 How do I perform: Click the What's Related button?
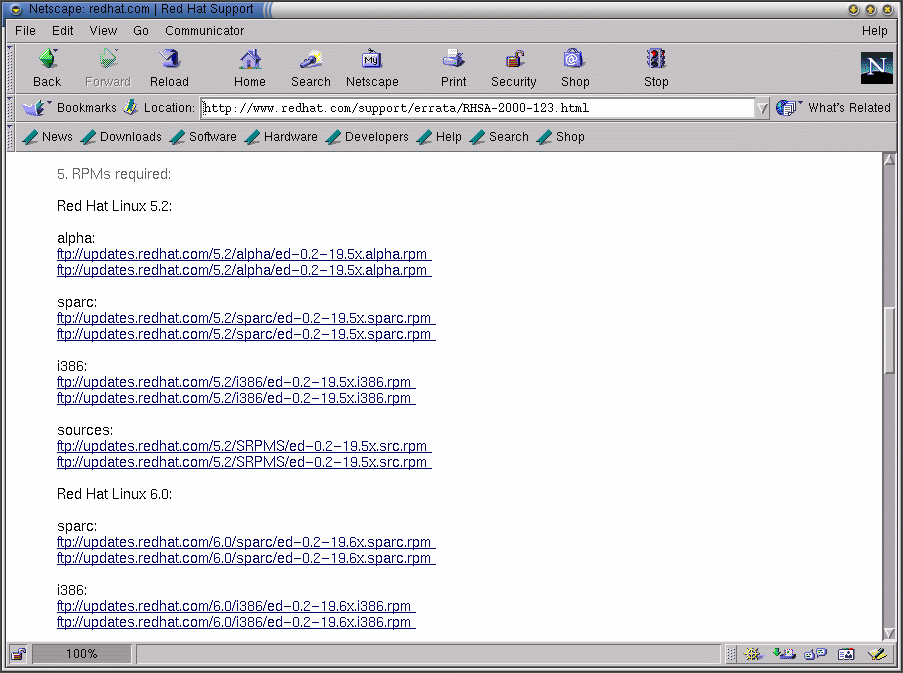pos(833,108)
